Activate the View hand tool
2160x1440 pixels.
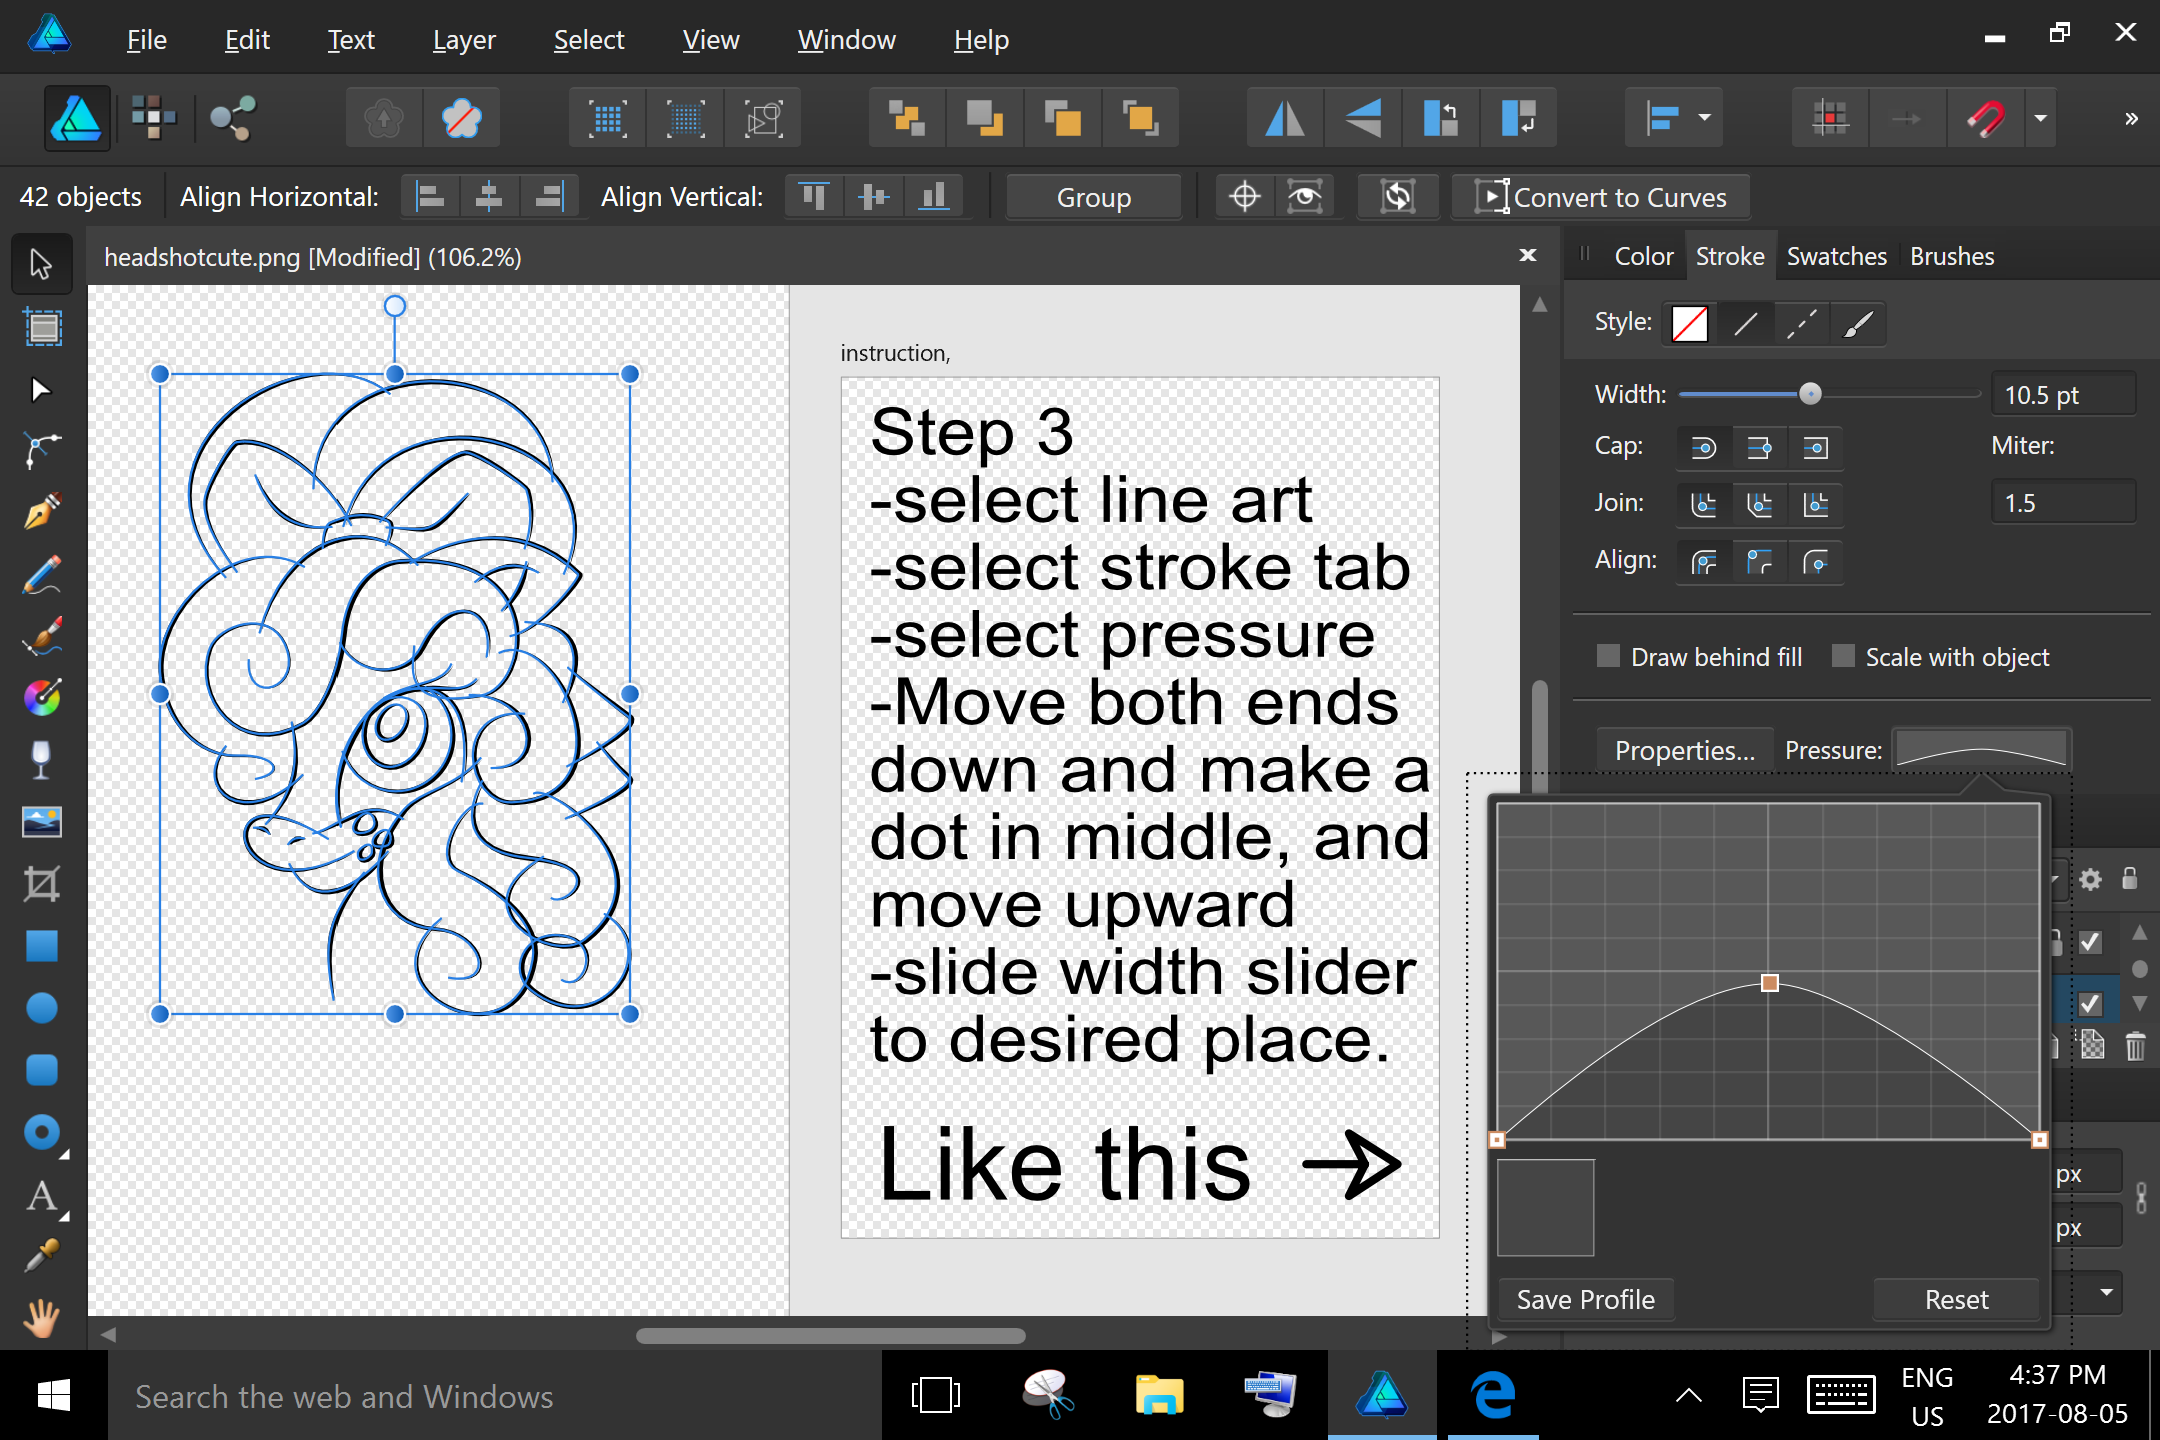tap(41, 1318)
